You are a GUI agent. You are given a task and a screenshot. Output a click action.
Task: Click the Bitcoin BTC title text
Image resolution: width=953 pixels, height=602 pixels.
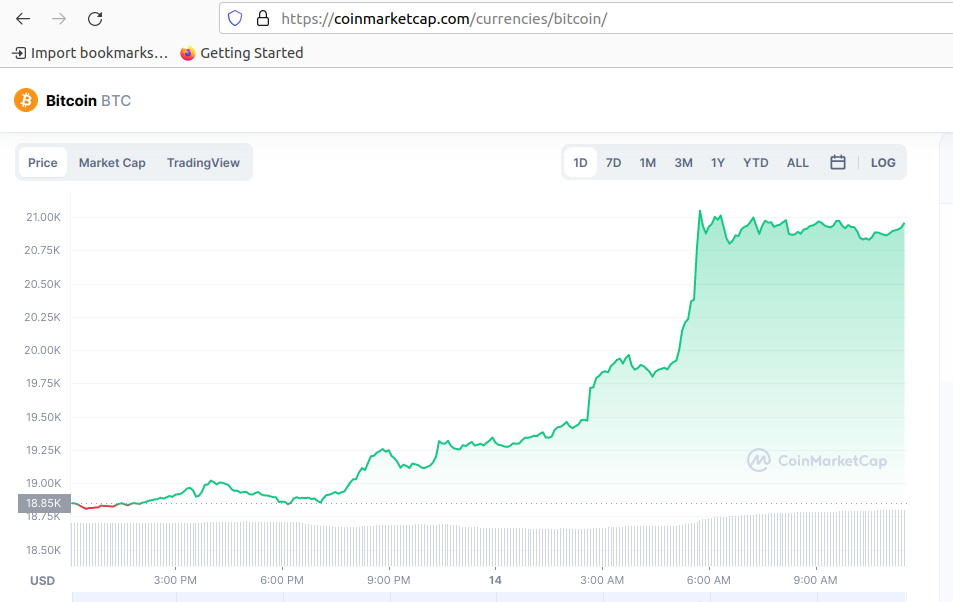(x=89, y=100)
